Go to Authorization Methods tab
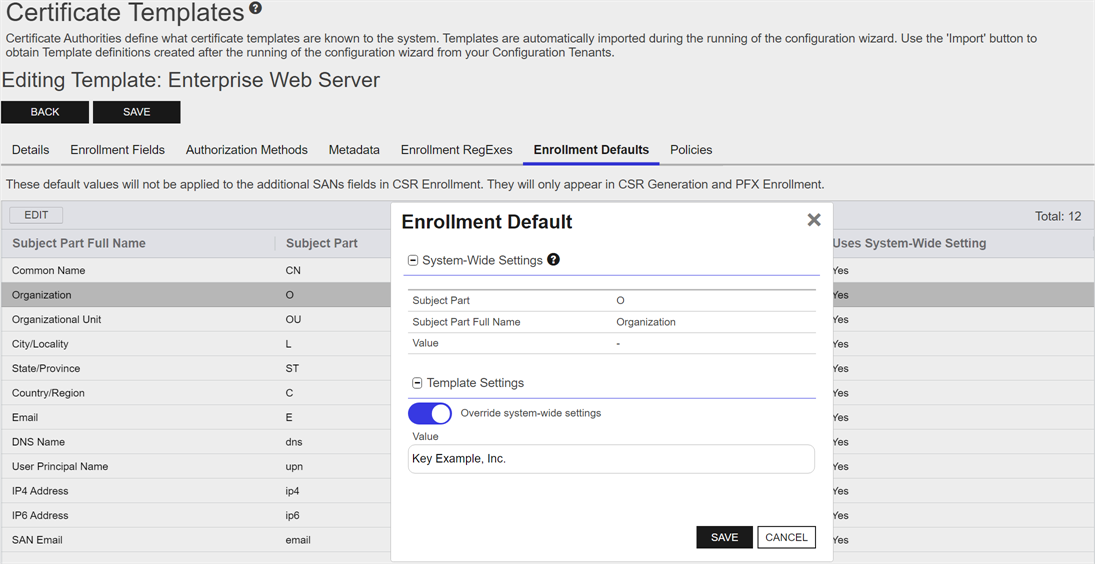The width and height of the screenshot is (1095, 564). [x=246, y=150]
